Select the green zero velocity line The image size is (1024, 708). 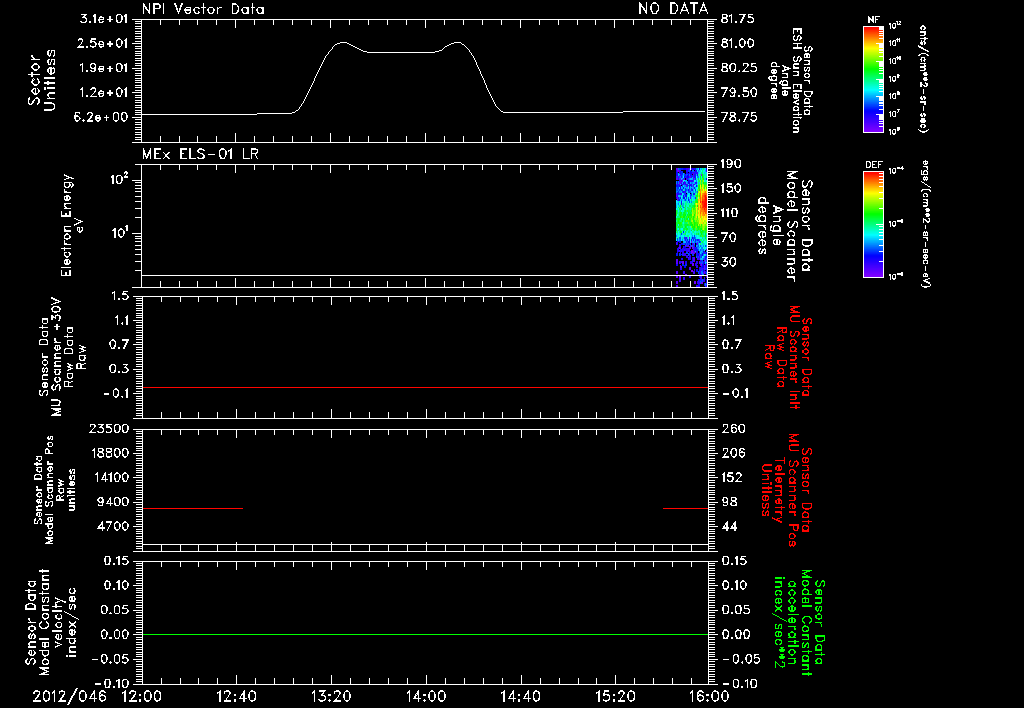[425, 634]
